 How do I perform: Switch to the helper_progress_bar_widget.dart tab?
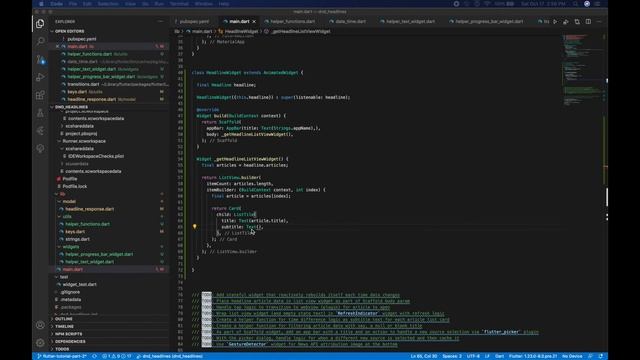(x=489, y=22)
